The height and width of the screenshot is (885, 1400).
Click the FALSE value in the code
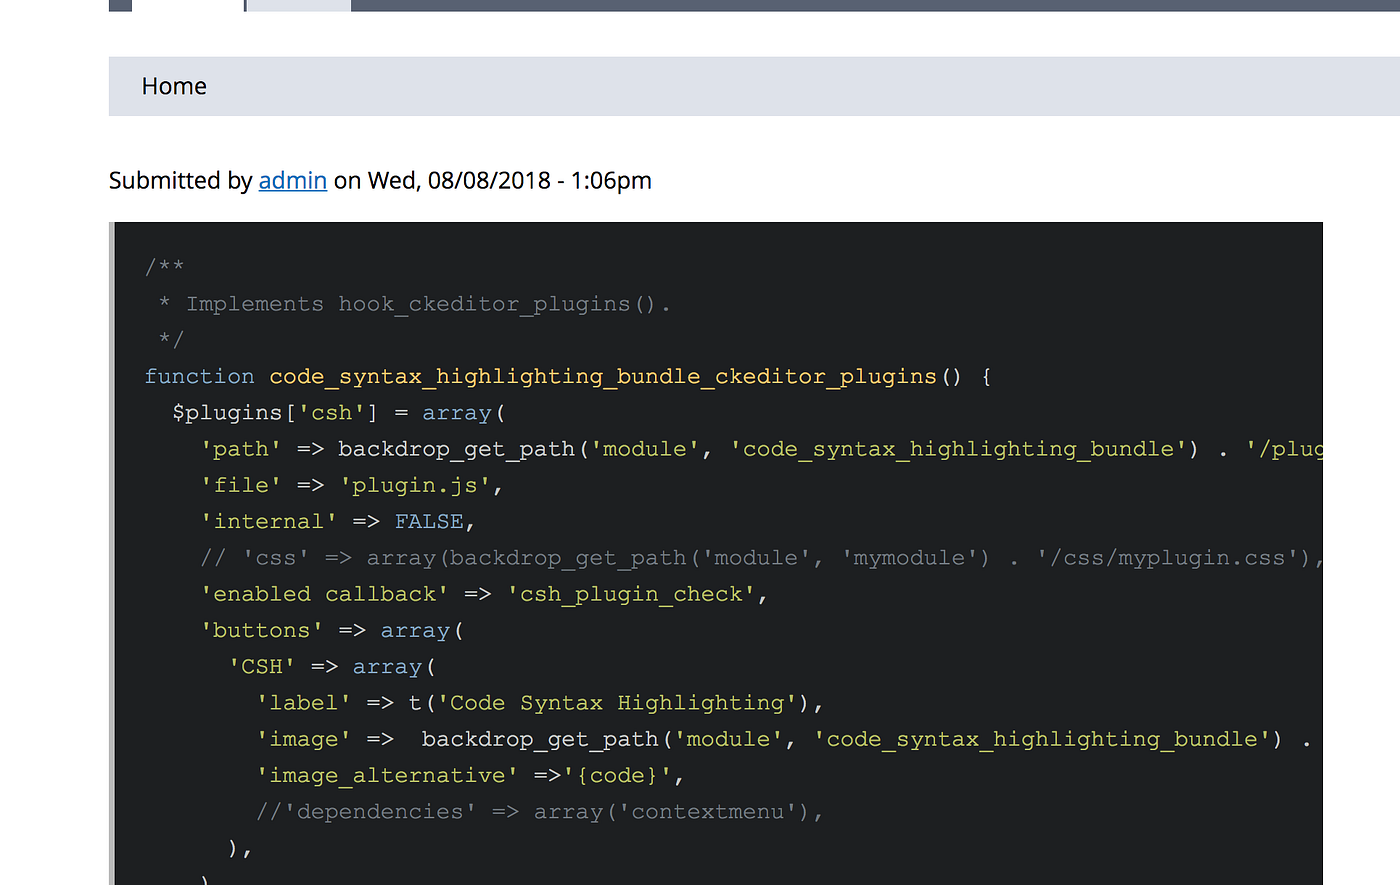coord(429,520)
